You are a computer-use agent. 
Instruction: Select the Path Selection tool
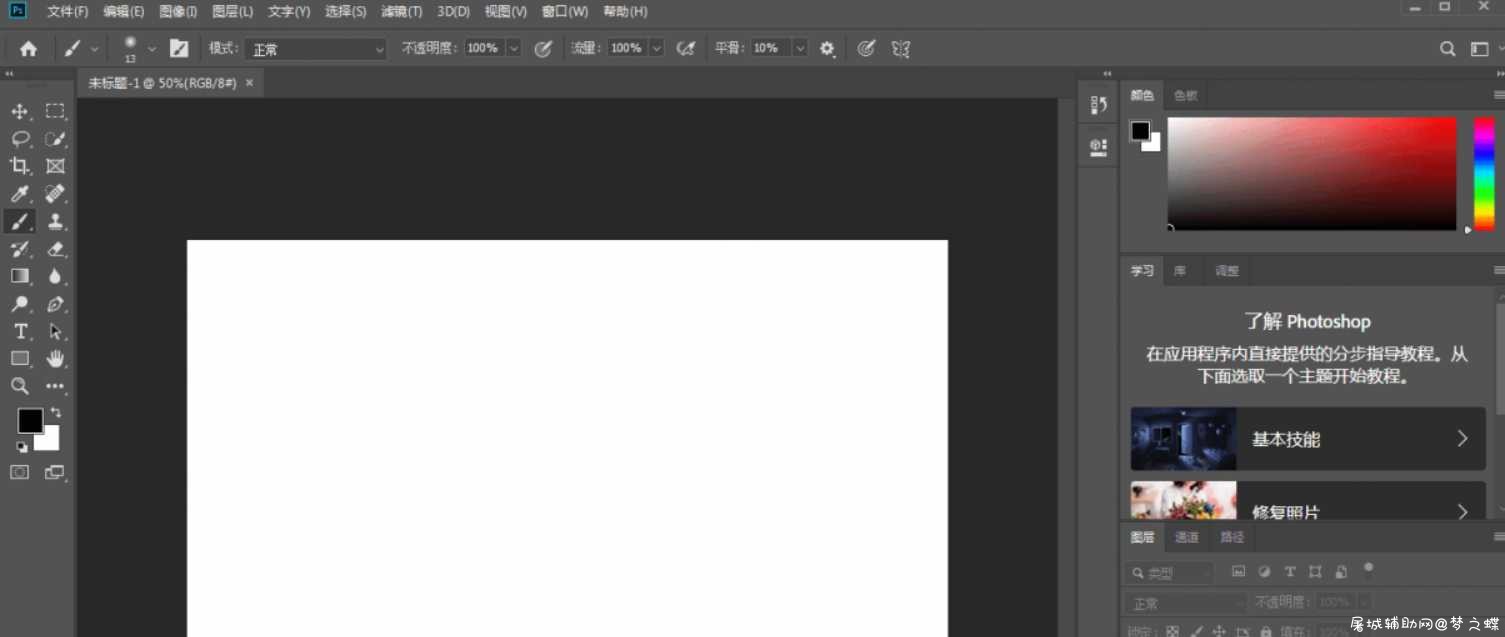(x=55, y=331)
